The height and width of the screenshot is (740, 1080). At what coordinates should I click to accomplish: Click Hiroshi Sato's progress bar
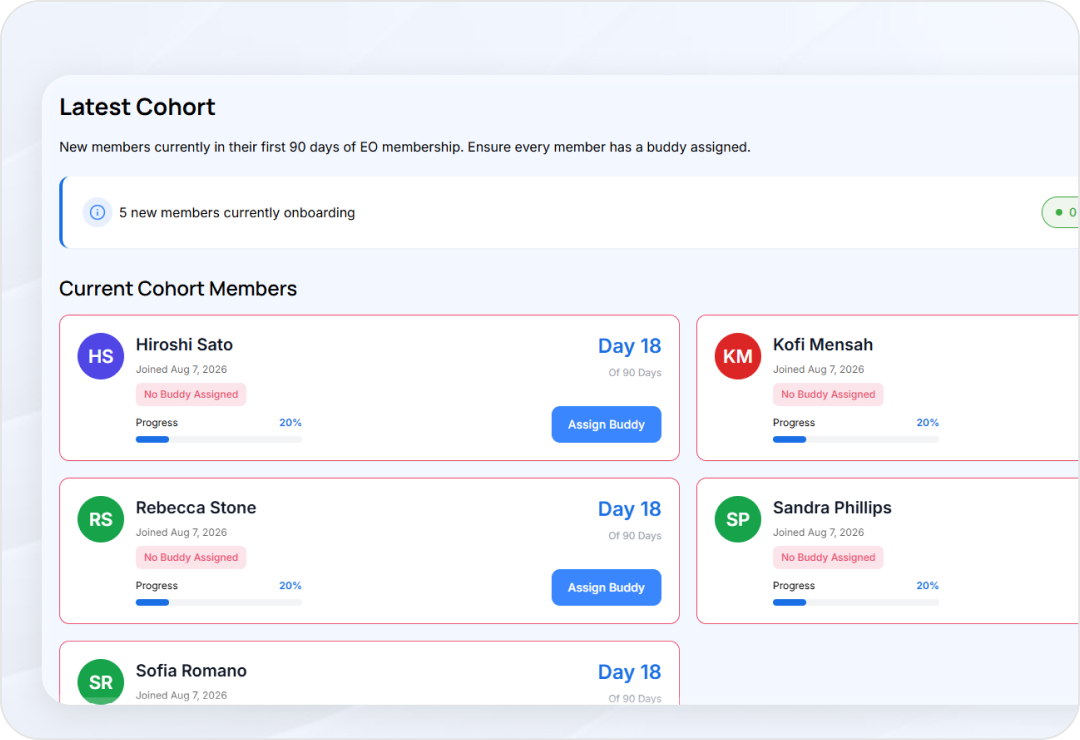pyautogui.click(x=218, y=440)
